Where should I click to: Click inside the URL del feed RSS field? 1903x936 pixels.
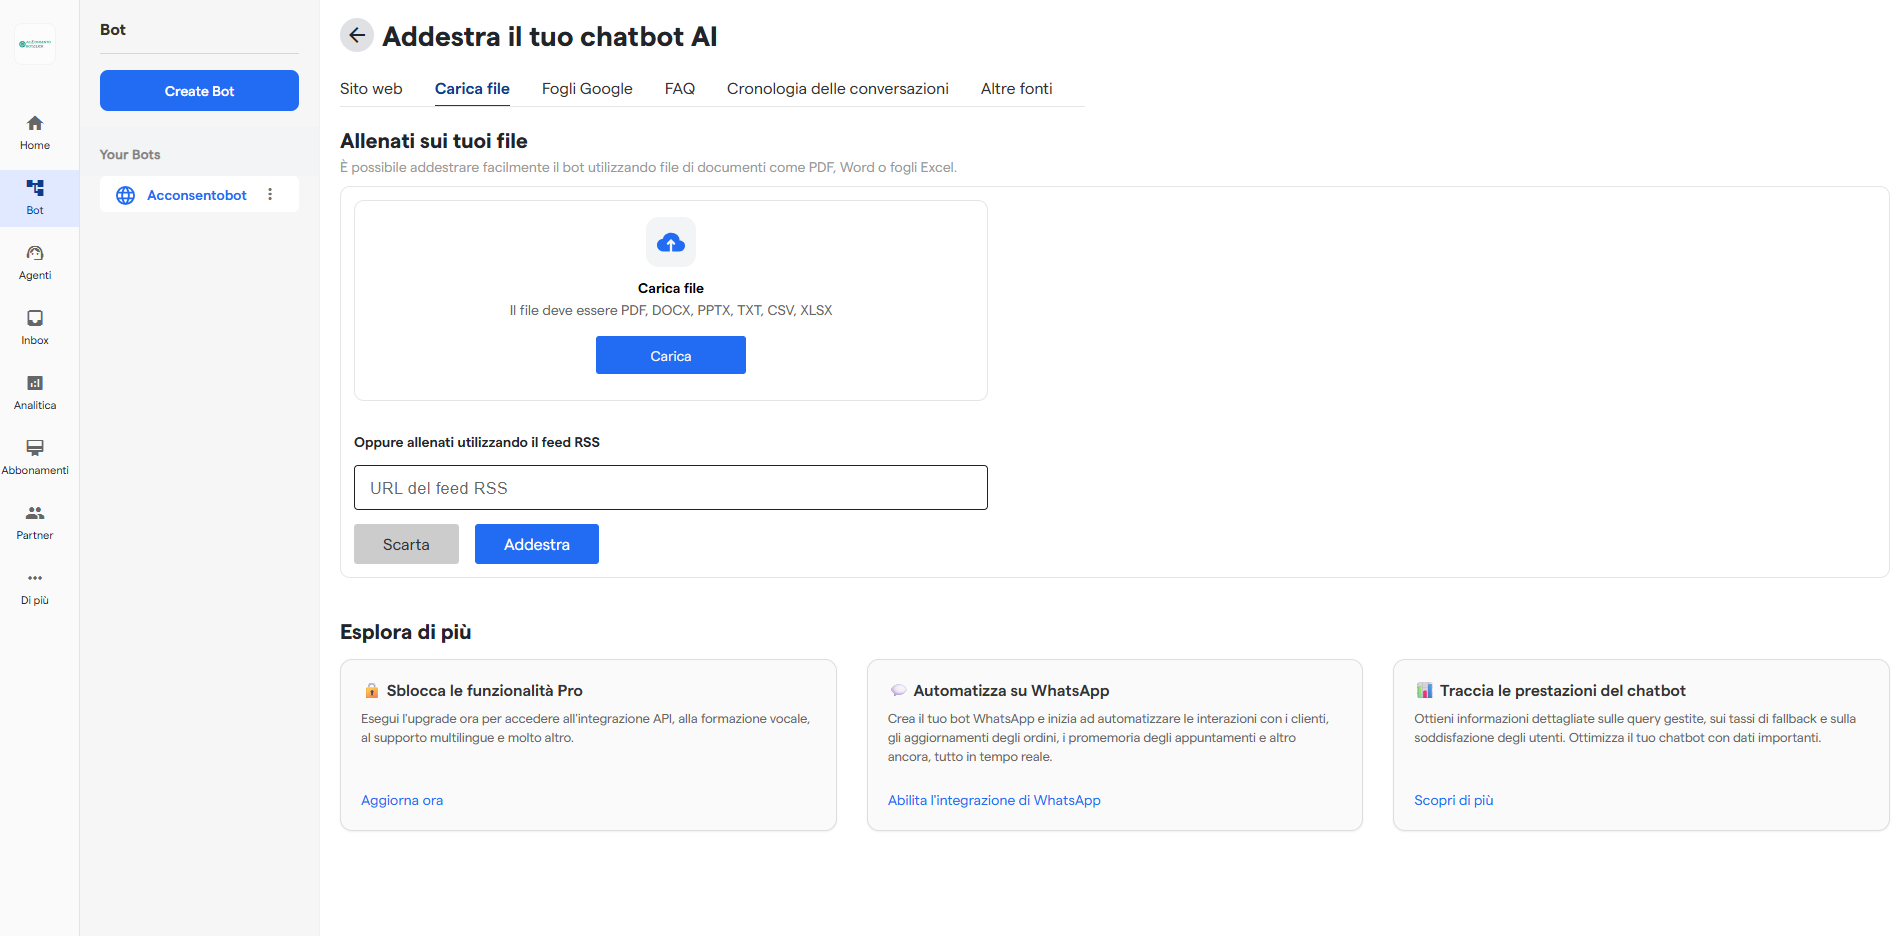(670, 487)
